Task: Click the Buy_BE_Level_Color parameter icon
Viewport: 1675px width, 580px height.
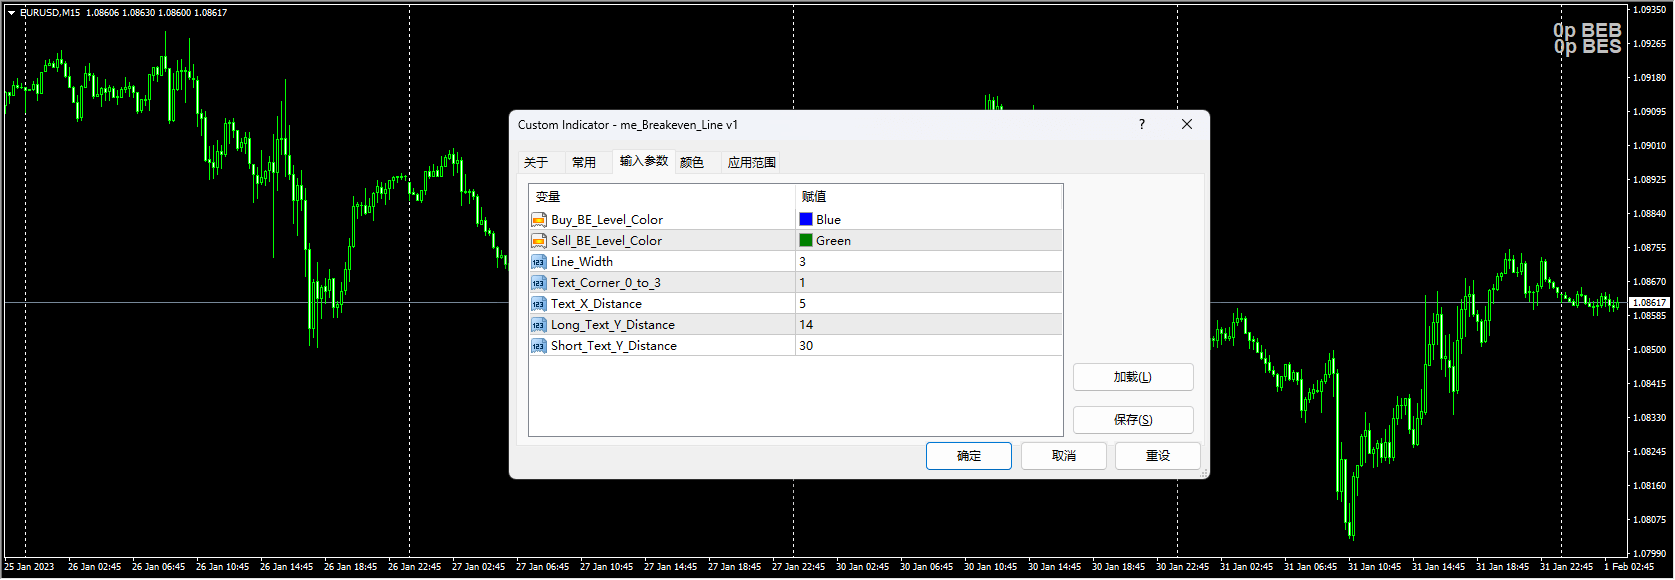Action: point(539,220)
